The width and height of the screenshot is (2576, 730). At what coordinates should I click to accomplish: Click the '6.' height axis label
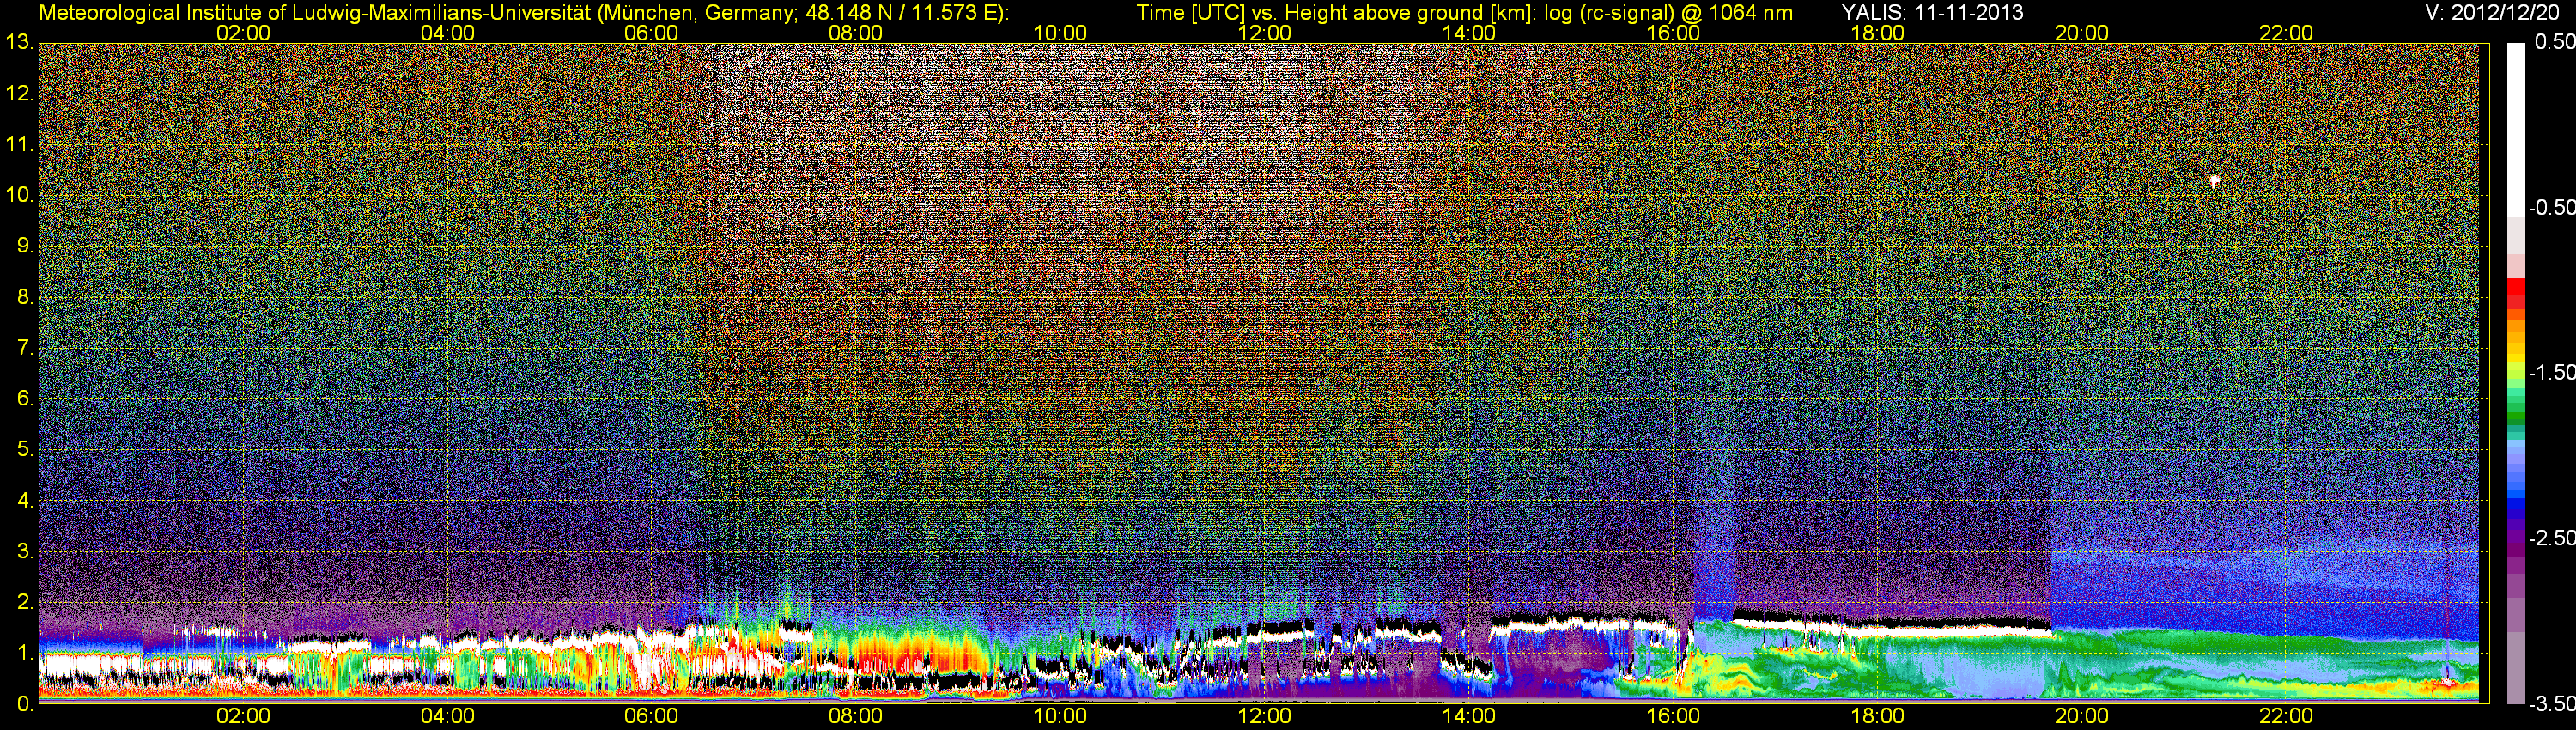click(25, 399)
